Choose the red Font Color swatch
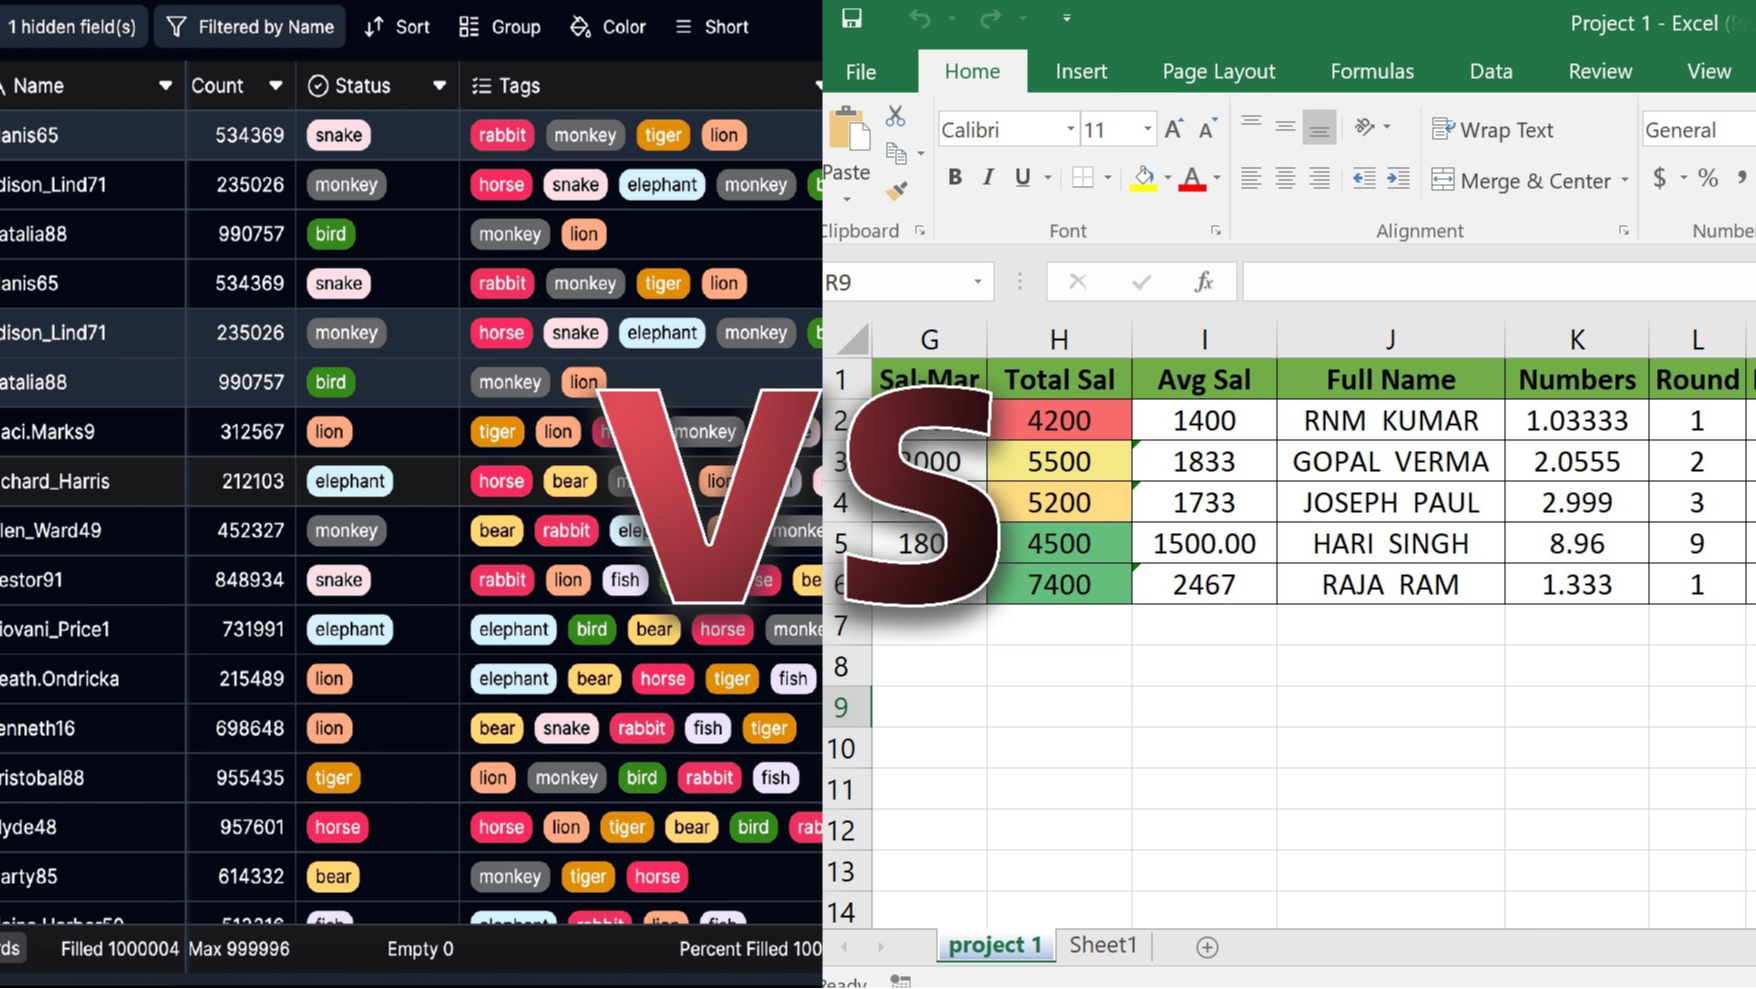The image size is (1756, 989). pyautogui.click(x=1193, y=176)
